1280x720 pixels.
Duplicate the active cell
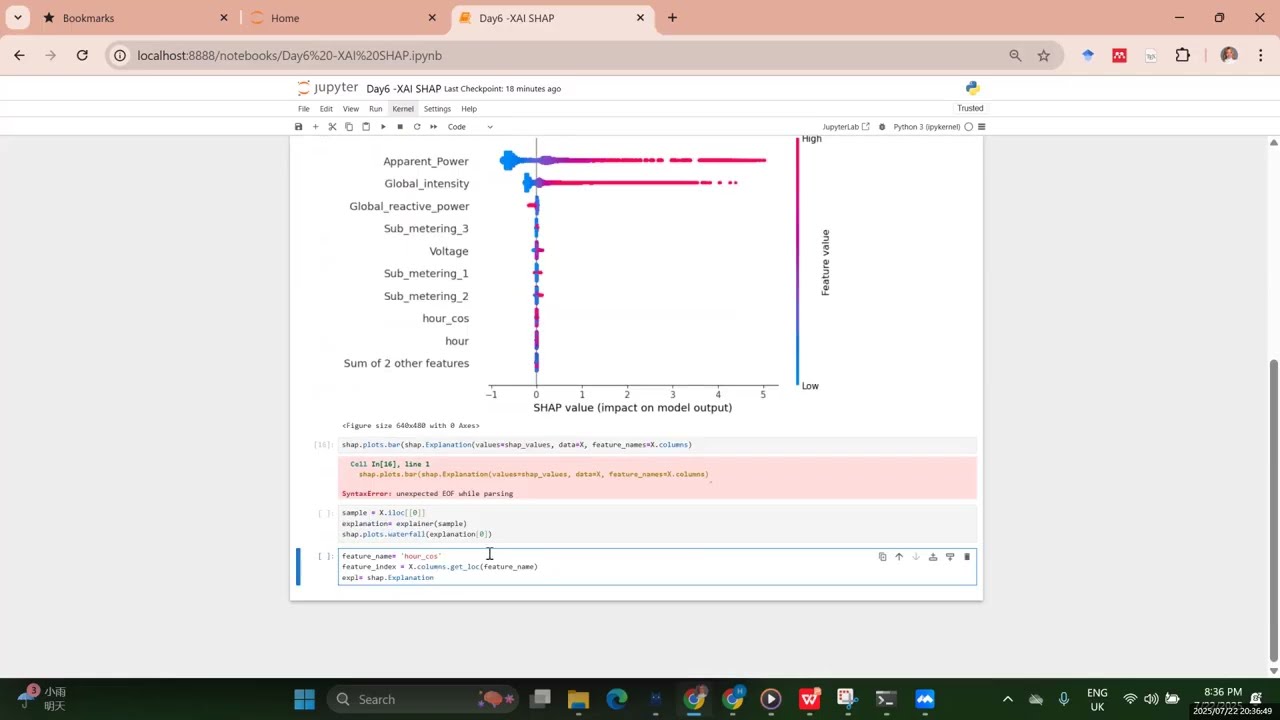pyautogui.click(x=882, y=557)
